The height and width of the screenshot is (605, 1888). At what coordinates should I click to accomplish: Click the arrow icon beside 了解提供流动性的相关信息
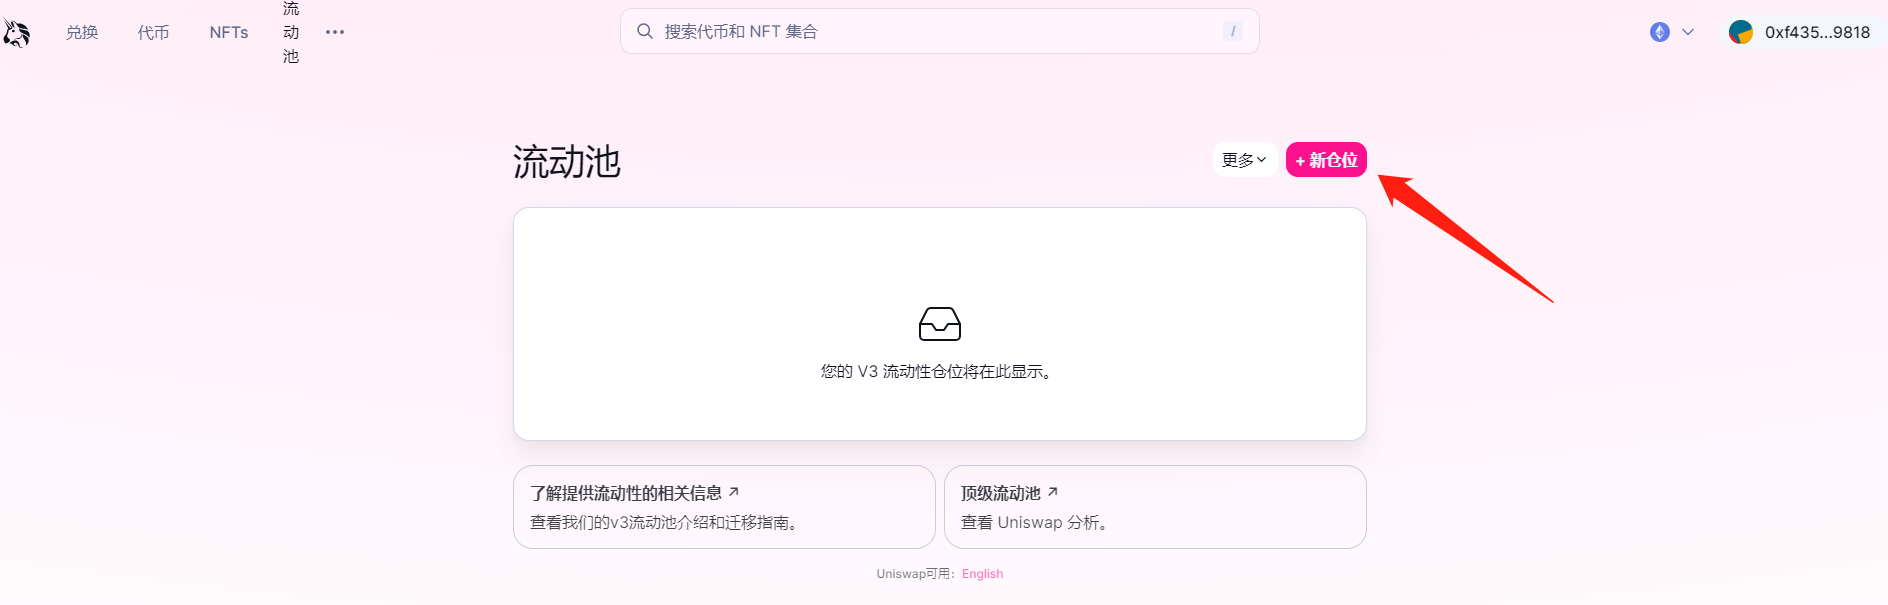click(734, 492)
